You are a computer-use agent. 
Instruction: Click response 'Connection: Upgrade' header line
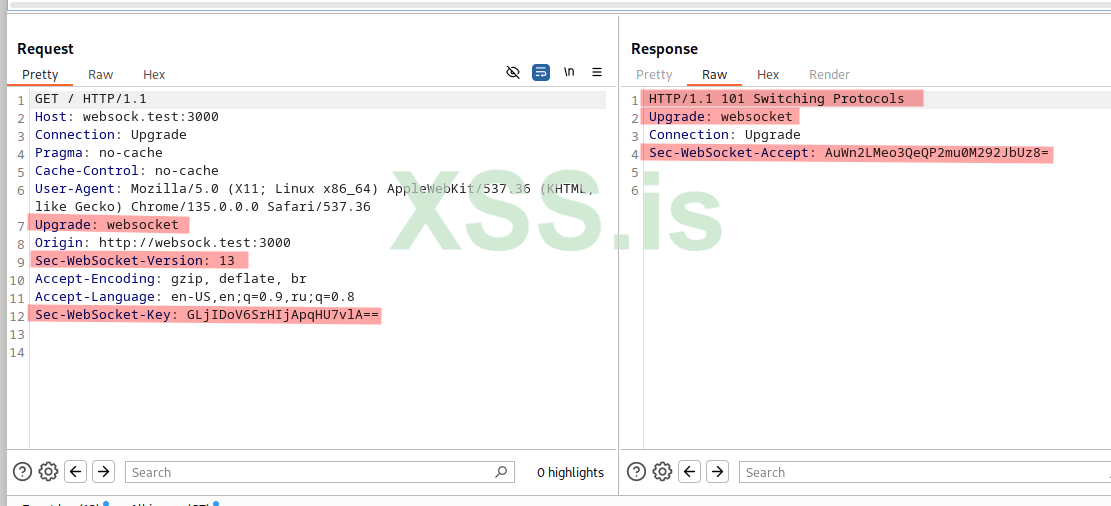point(724,135)
